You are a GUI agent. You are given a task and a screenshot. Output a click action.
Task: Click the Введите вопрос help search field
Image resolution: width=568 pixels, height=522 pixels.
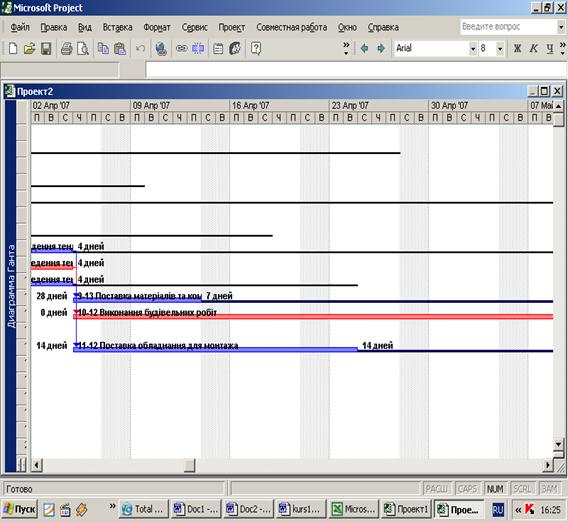pyautogui.click(x=509, y=27)
